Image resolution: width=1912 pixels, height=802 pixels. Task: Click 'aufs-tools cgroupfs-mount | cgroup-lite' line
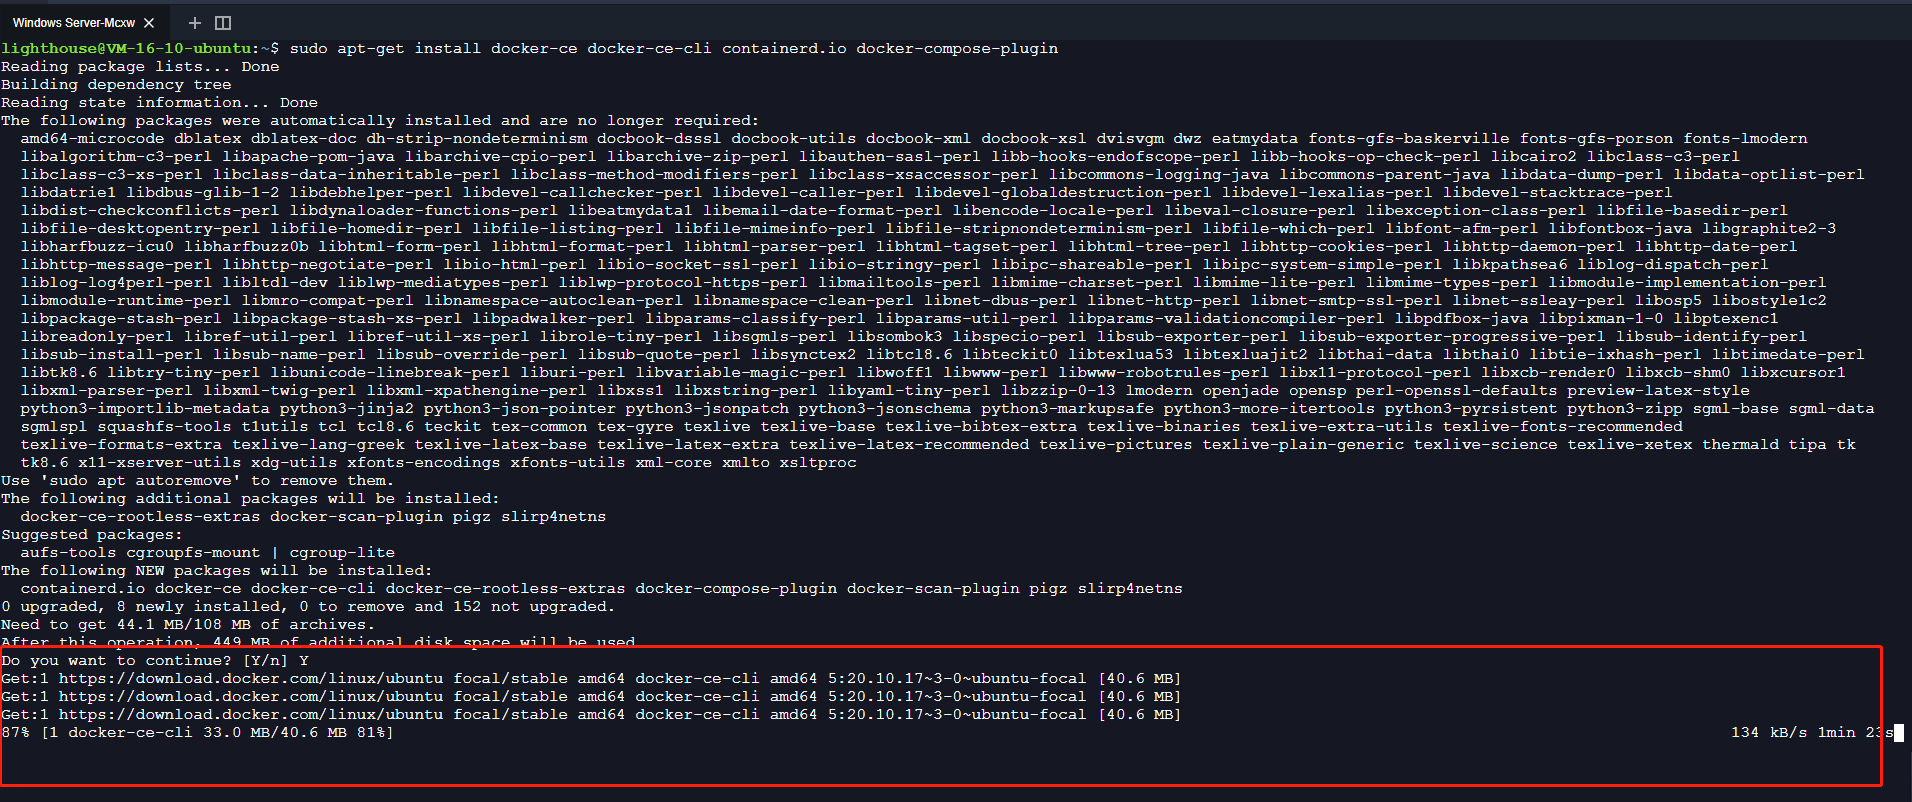[x=207, y=552]
